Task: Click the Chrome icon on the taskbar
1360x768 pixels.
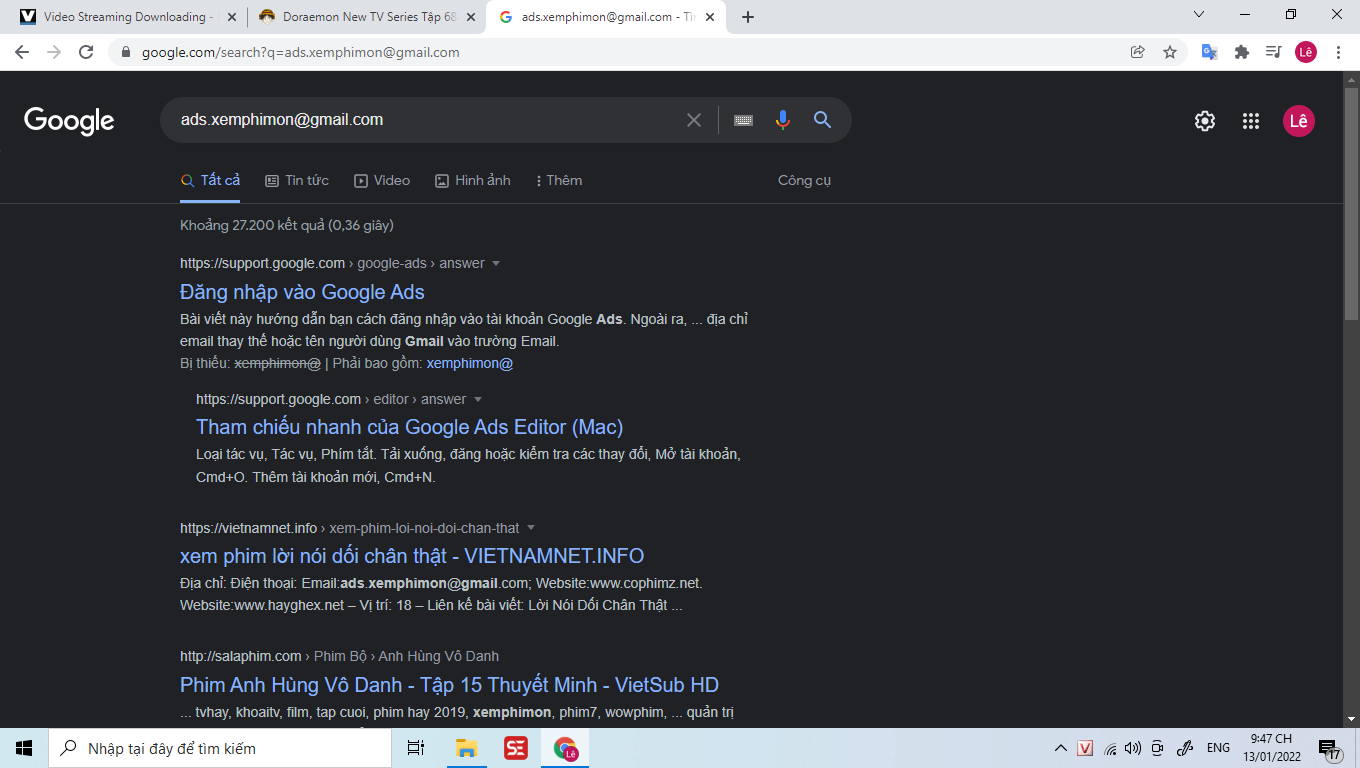Action: tap(566, 748)
